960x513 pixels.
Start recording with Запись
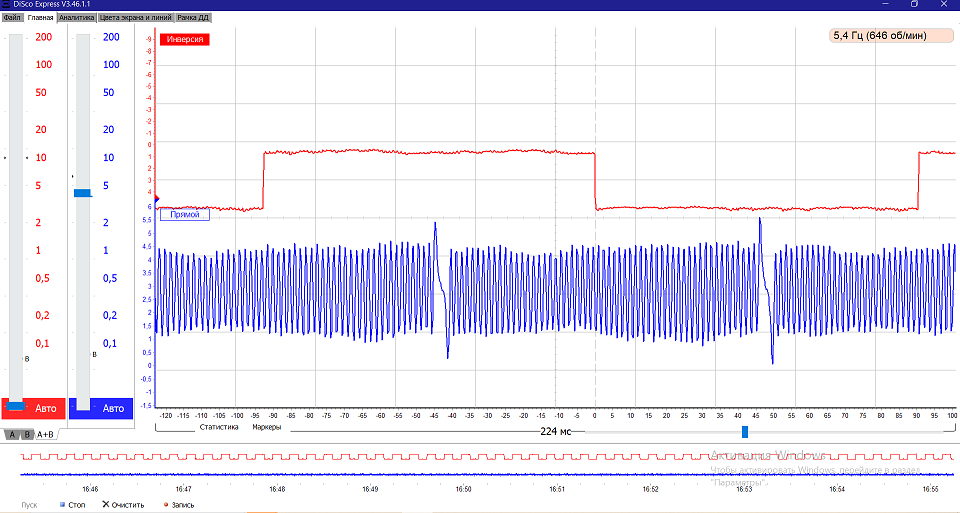tap(179, 505)
